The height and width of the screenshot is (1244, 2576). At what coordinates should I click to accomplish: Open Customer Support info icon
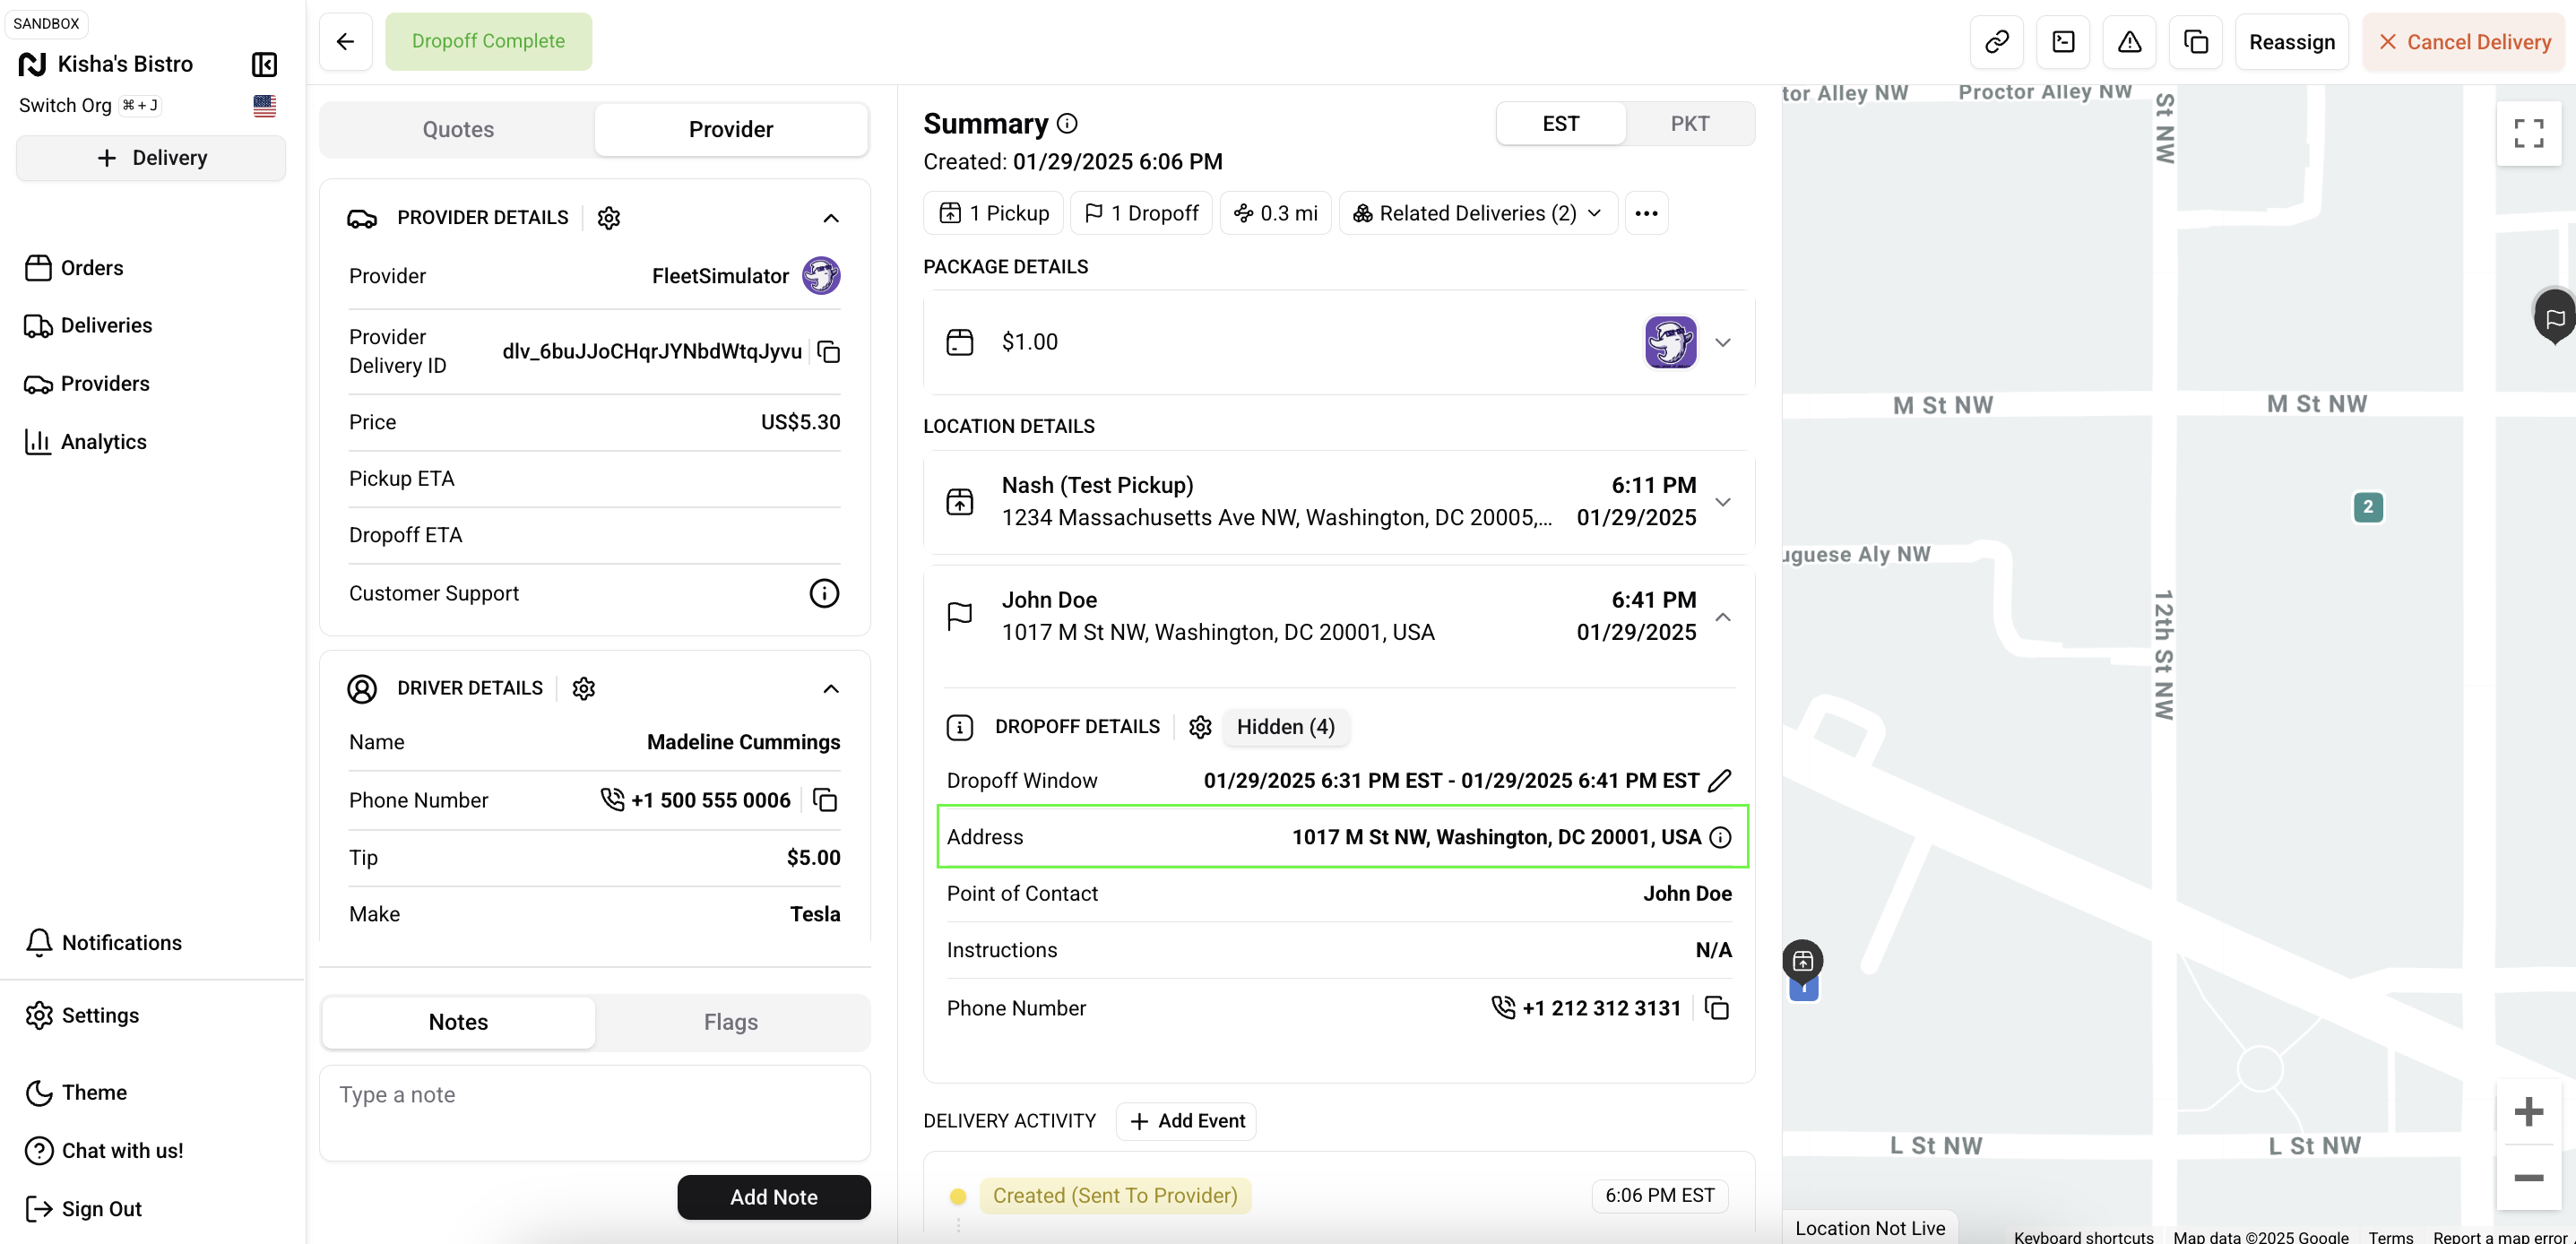tap(823, 594)
